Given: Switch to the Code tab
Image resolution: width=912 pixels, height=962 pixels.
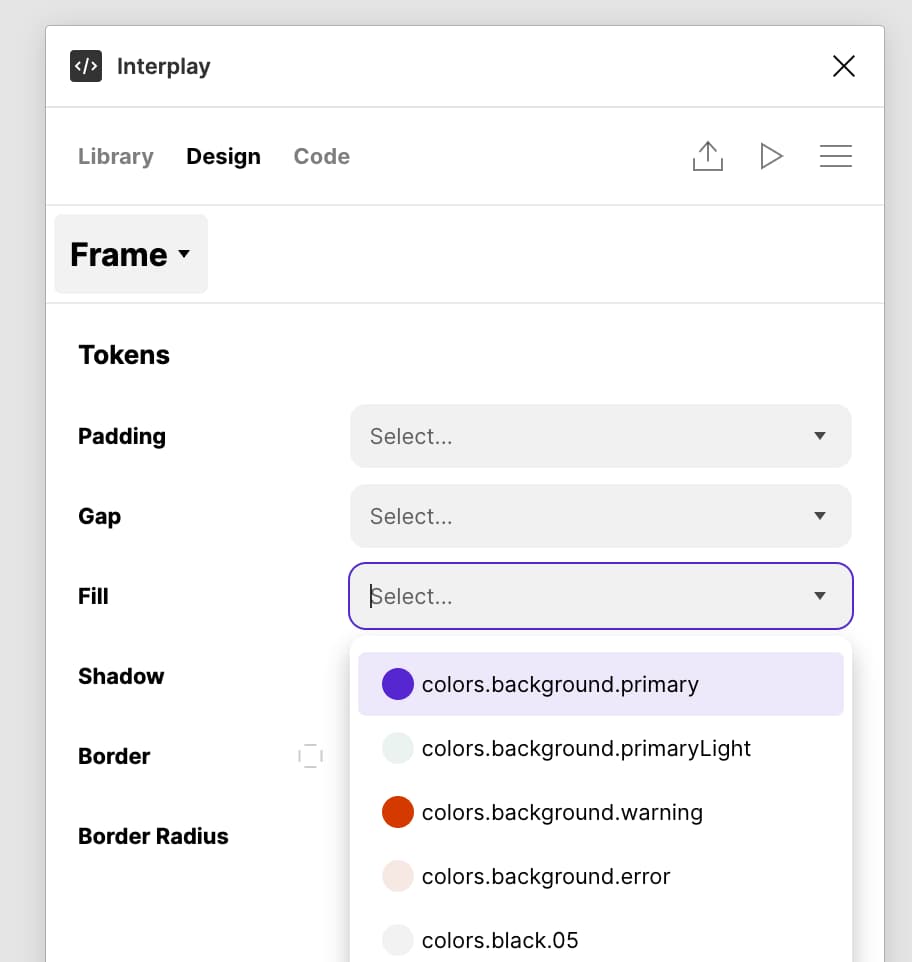Looking at the screenshot, I should coord(321,156).
